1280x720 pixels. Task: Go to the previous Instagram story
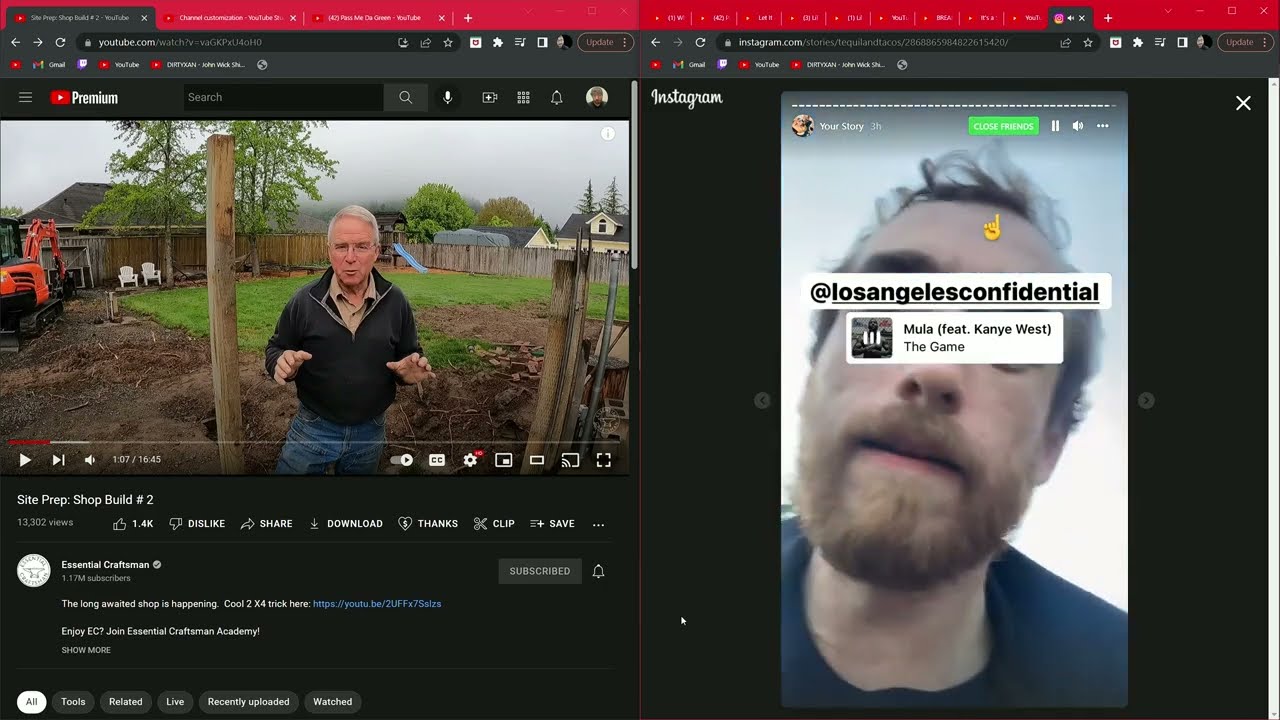(762, 400)
